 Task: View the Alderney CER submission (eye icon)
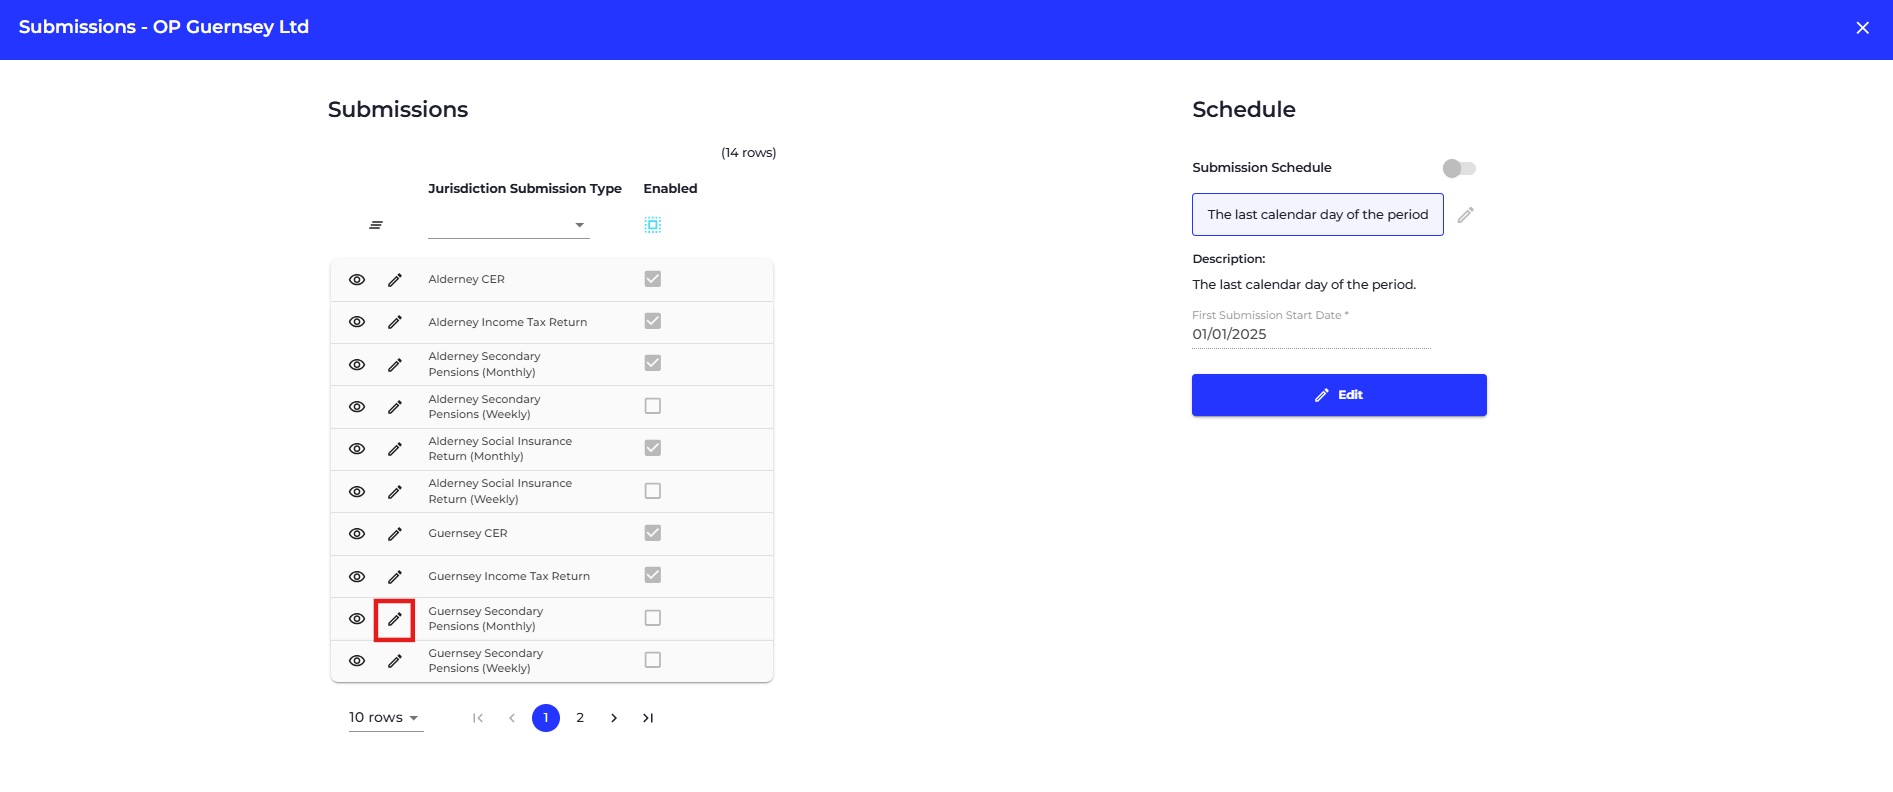[x=357, y=280]
